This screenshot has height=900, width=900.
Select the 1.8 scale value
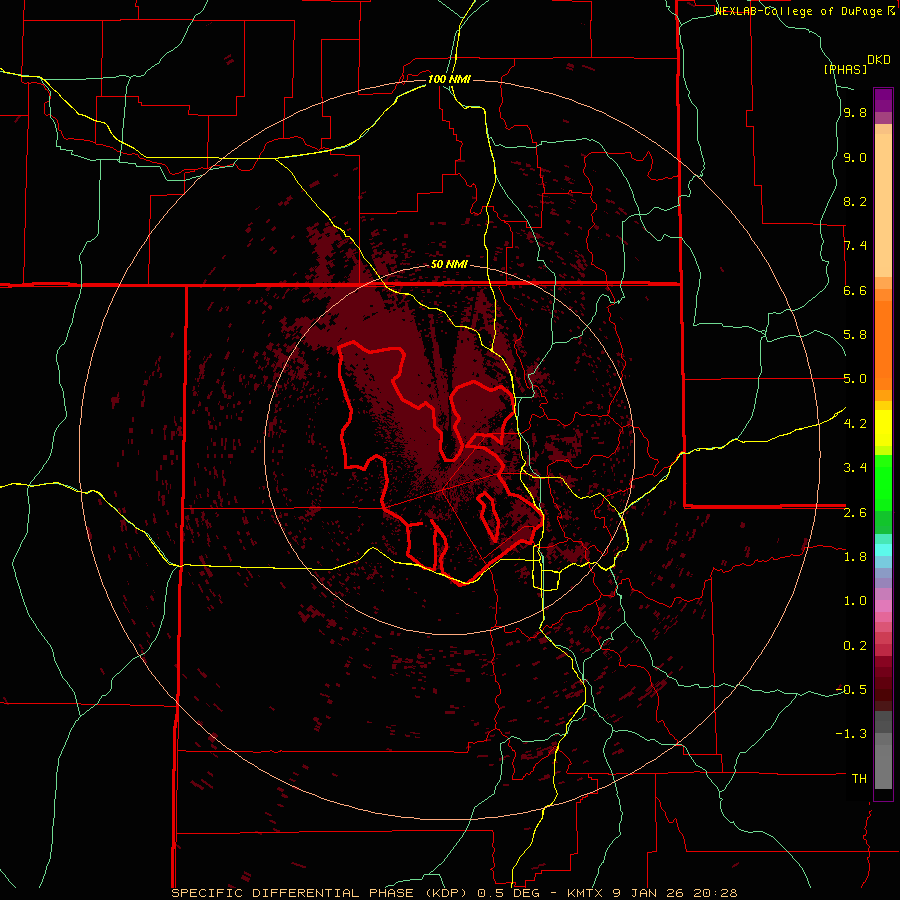[855, 557]
